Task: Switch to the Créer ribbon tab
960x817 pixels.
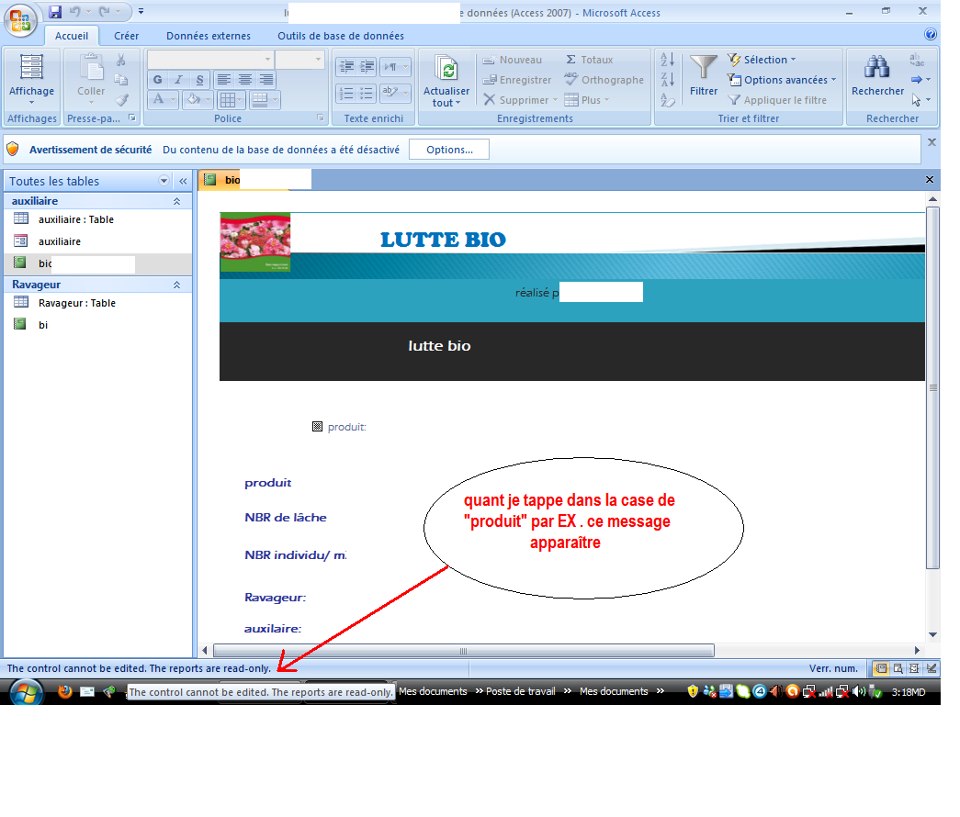Action: point(126,36)
